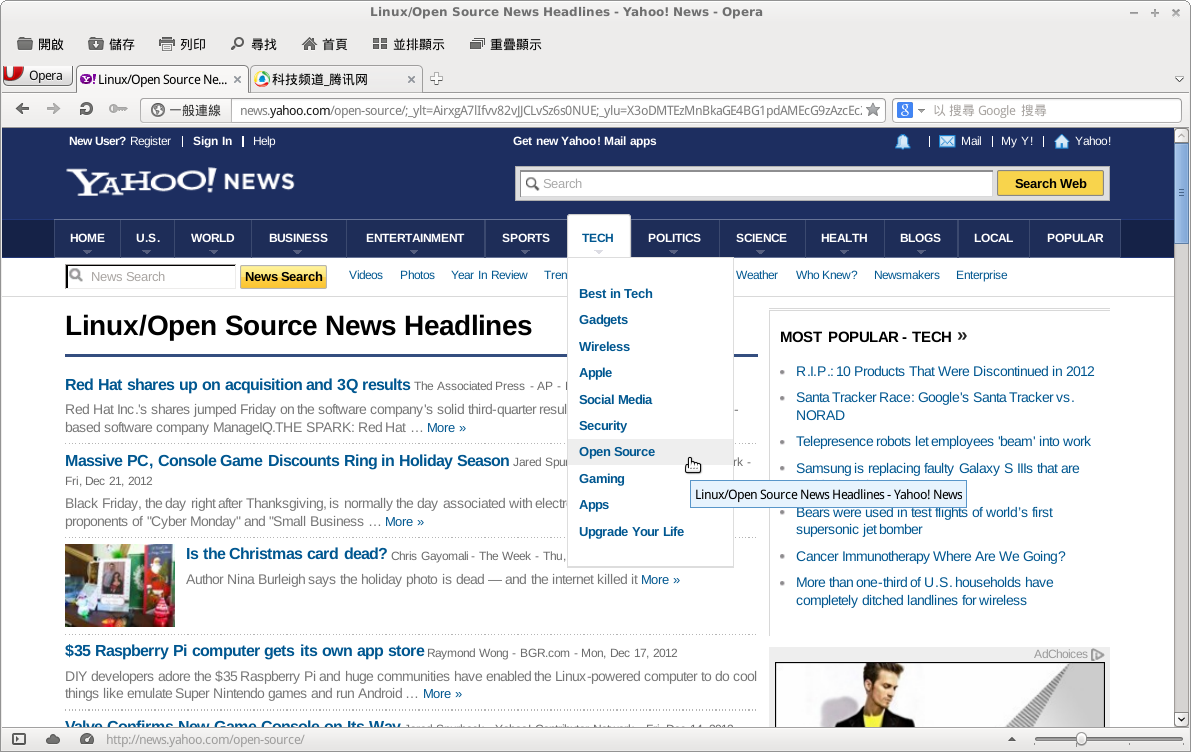Click the Opera Link cloud icon
Viewport: 1191px width, 752px height.
52,739
